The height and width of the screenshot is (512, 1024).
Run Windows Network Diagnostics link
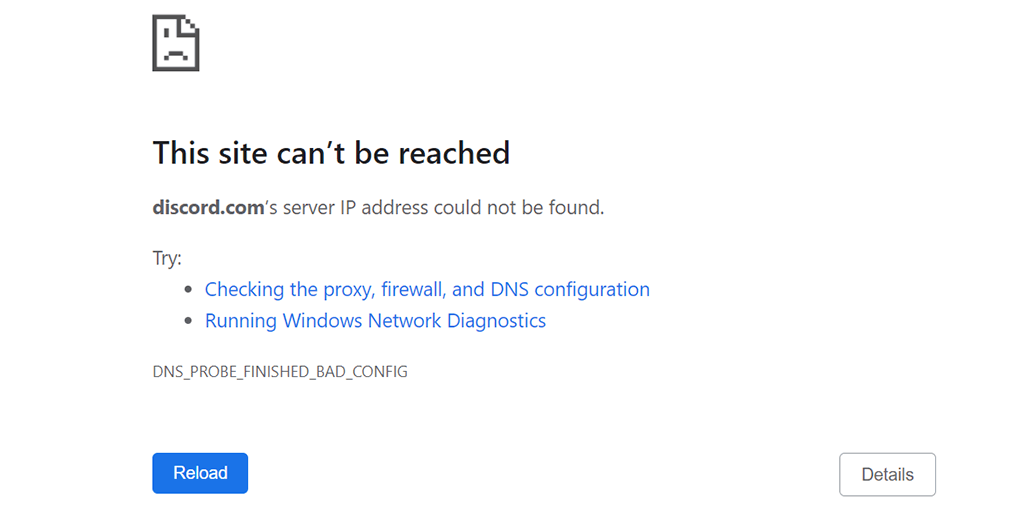tap(375, 321)
